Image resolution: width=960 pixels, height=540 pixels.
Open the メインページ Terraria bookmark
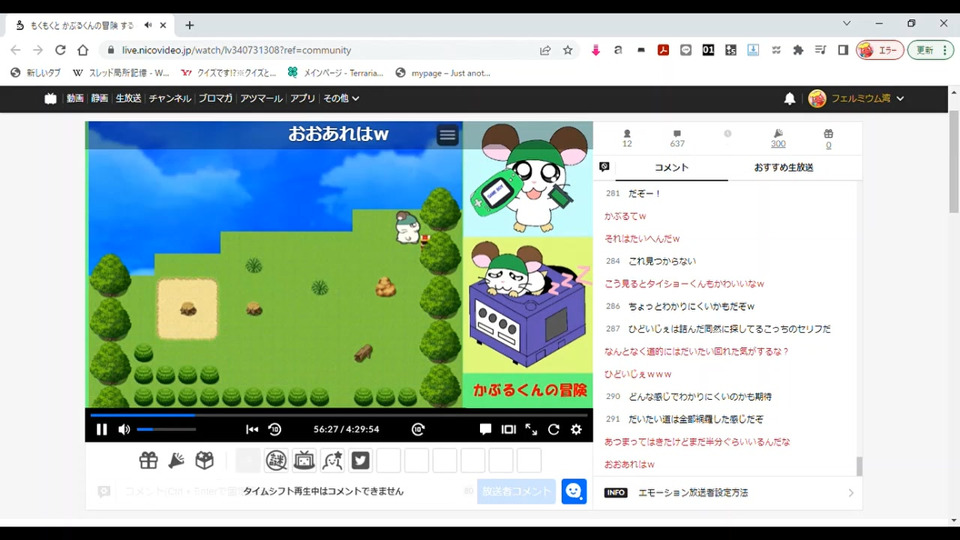(x=336, y=73)
